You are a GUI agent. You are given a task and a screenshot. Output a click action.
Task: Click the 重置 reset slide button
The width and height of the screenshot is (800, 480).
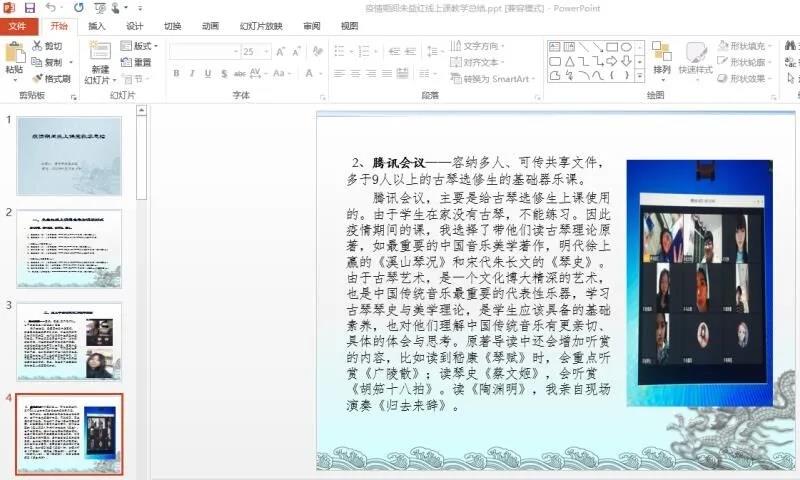tap(137, 62)
